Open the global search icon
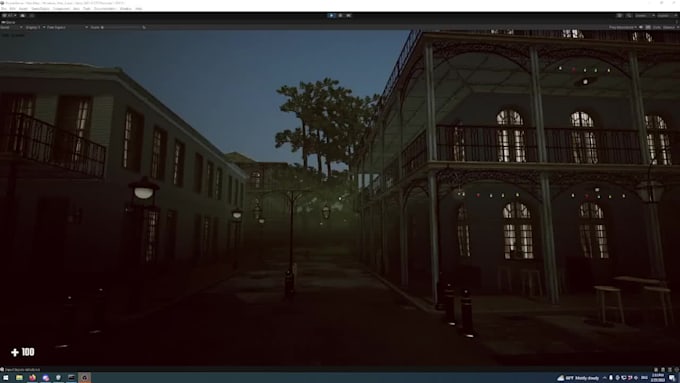 pyautogui.click(x=628, y=16)
